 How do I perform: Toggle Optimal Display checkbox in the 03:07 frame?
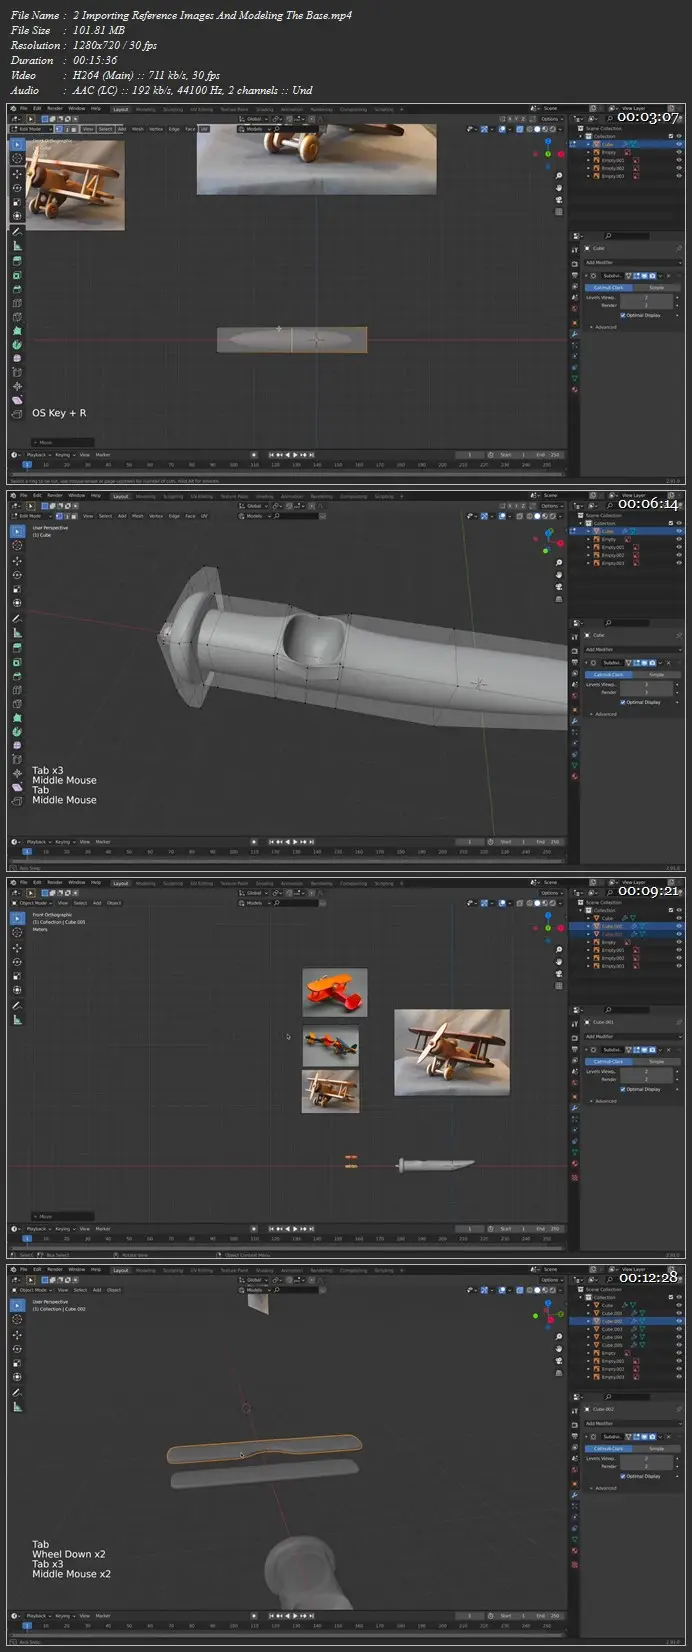coord(623,315)
